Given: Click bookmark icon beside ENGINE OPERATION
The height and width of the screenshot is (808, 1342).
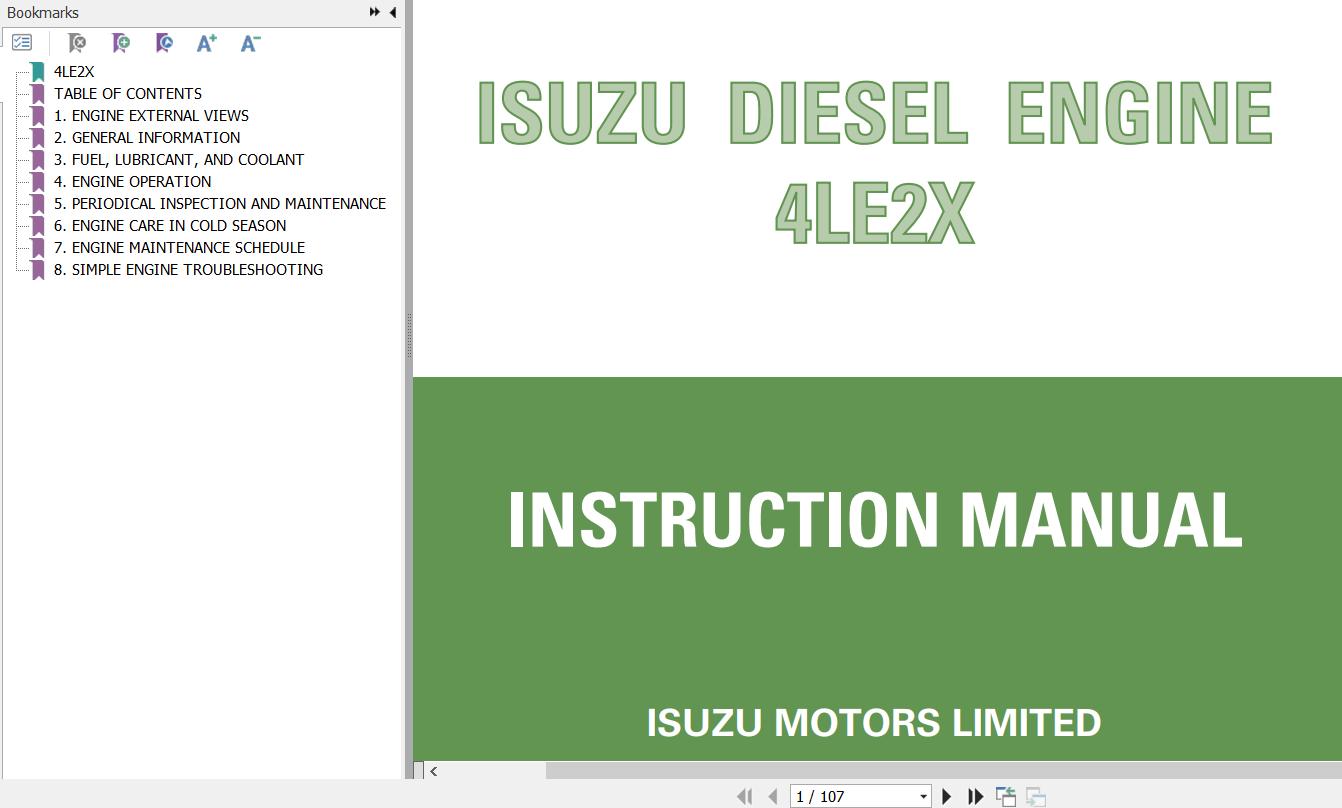Looking at the screenshot, I should [x=38, y=182].
